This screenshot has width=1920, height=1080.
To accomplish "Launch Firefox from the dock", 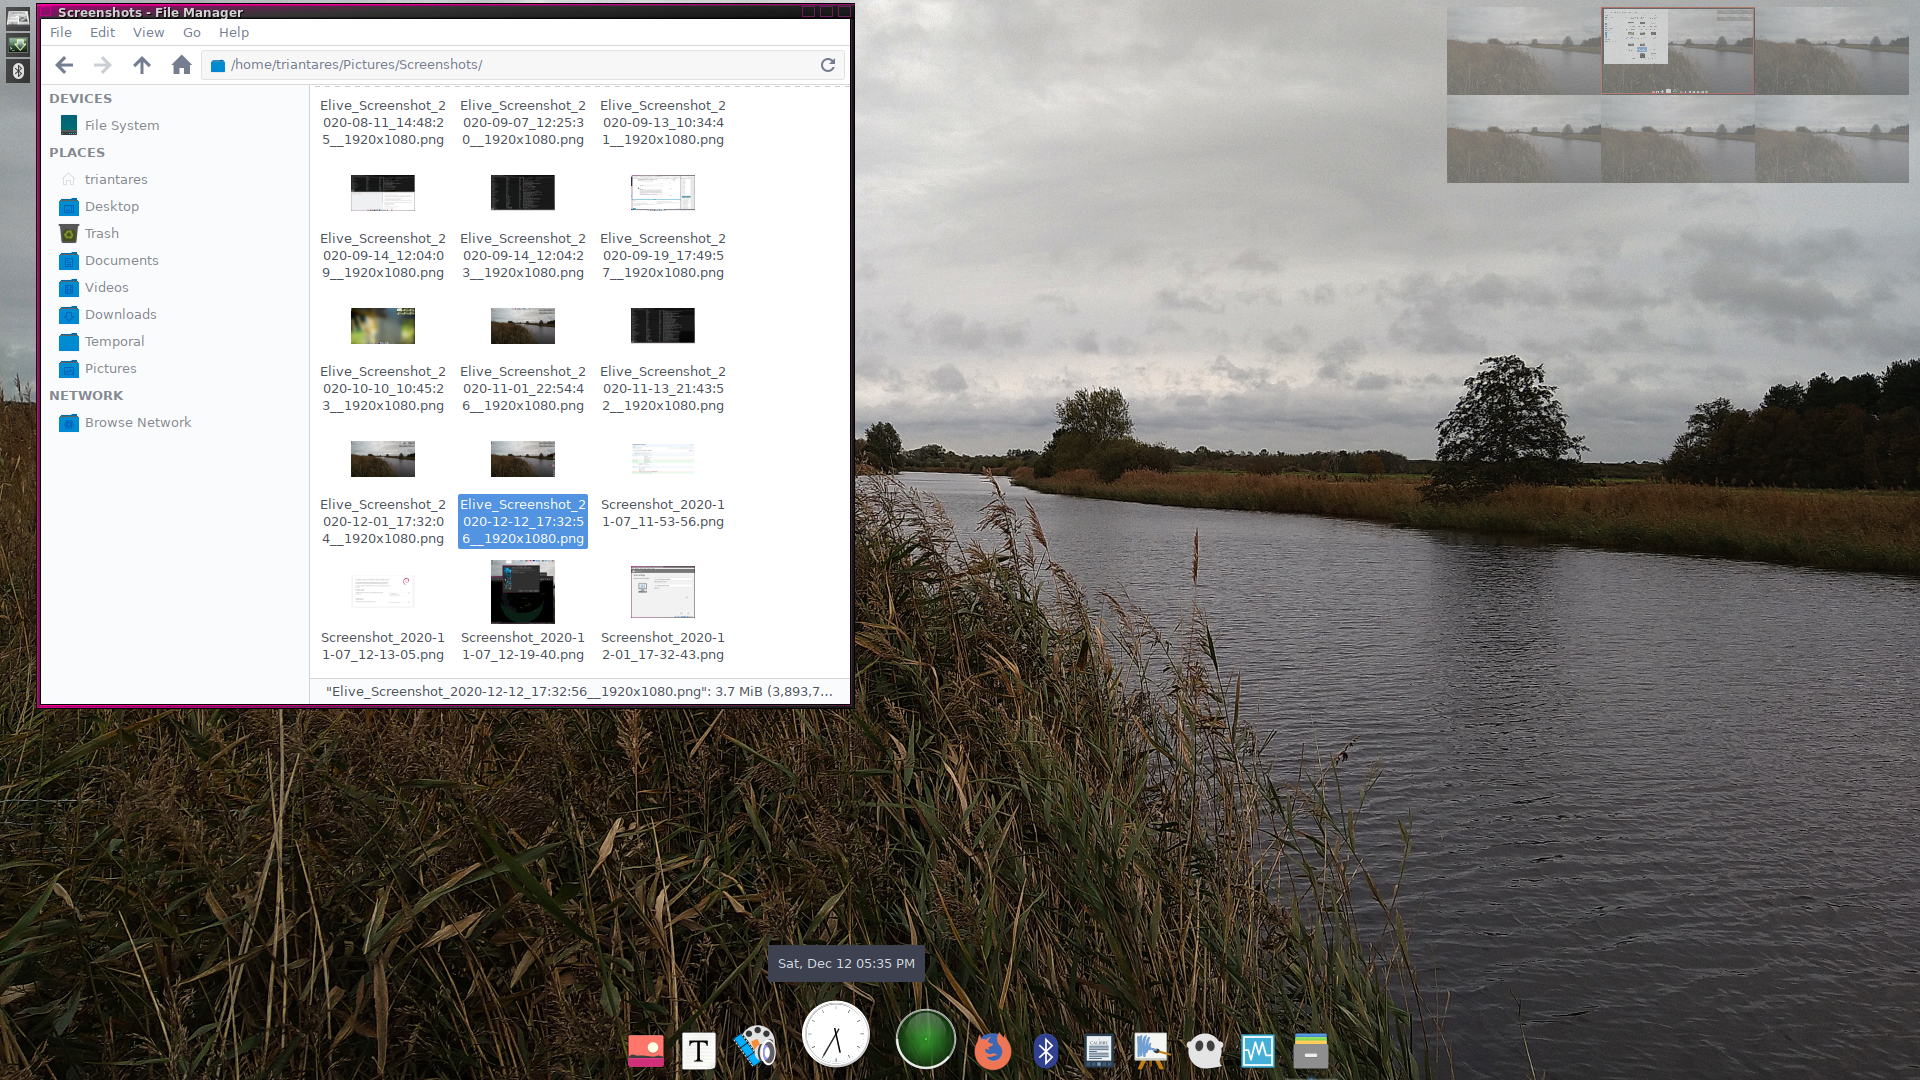I will pyautogui.click(x=993, y=1051).
